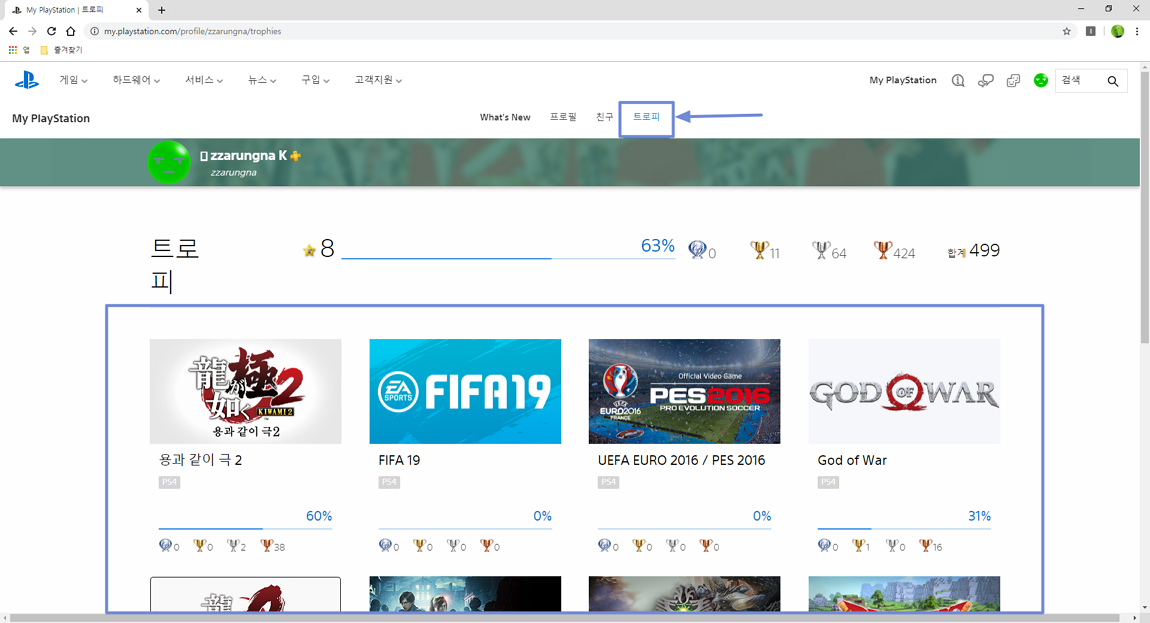
Task: Open the Chrome menu (three dots)
Action: tap(1137, 31)
